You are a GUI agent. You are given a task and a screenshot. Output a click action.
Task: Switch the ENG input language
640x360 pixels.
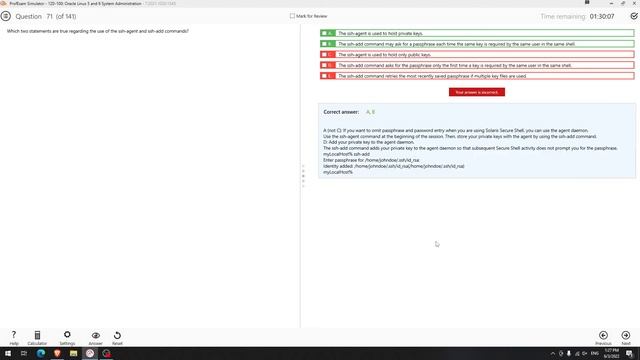click(x=595, y=353)
